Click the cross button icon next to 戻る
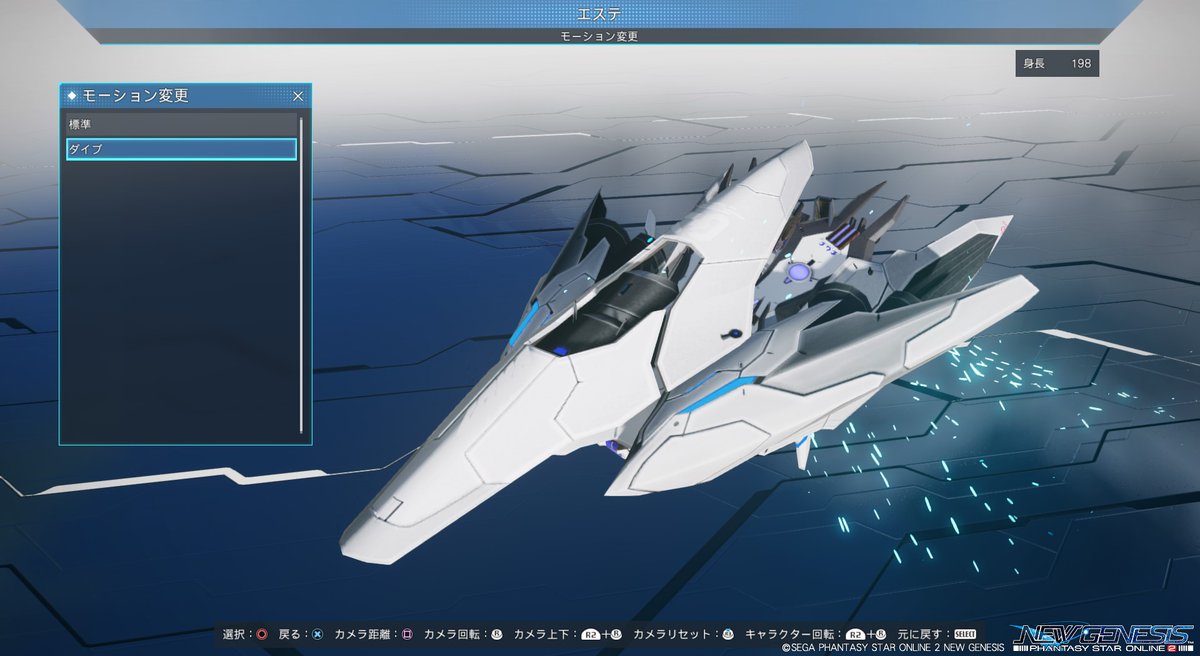The width and height of the screenshot is (1200, 656). pyautogui.click(x=317, y=634)
